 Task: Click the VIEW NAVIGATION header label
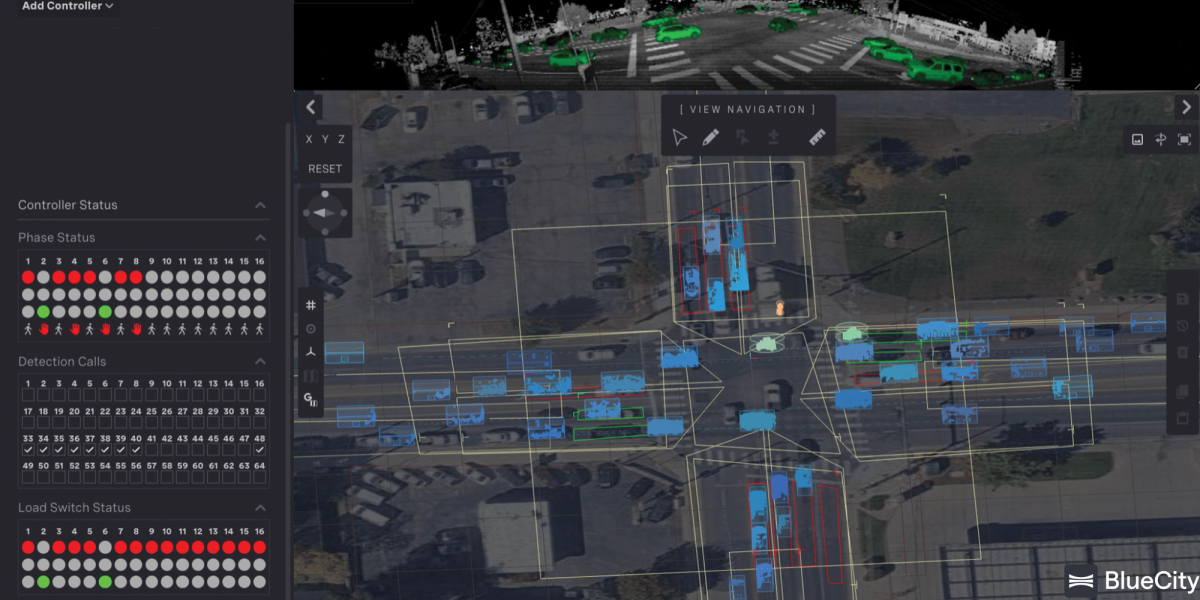point(748,109)
